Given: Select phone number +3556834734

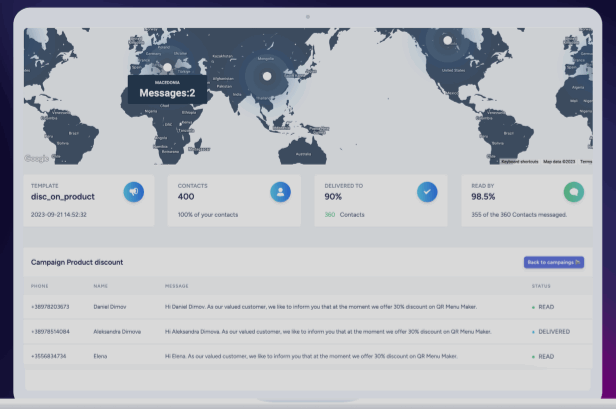Looking at the screenshot, I should [x=48, y=356].
